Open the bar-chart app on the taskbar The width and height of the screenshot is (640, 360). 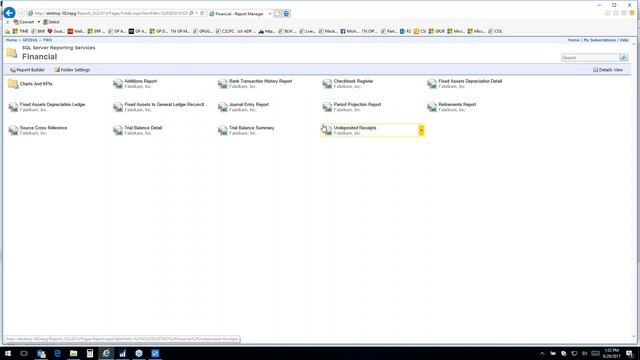coord(122,353)
